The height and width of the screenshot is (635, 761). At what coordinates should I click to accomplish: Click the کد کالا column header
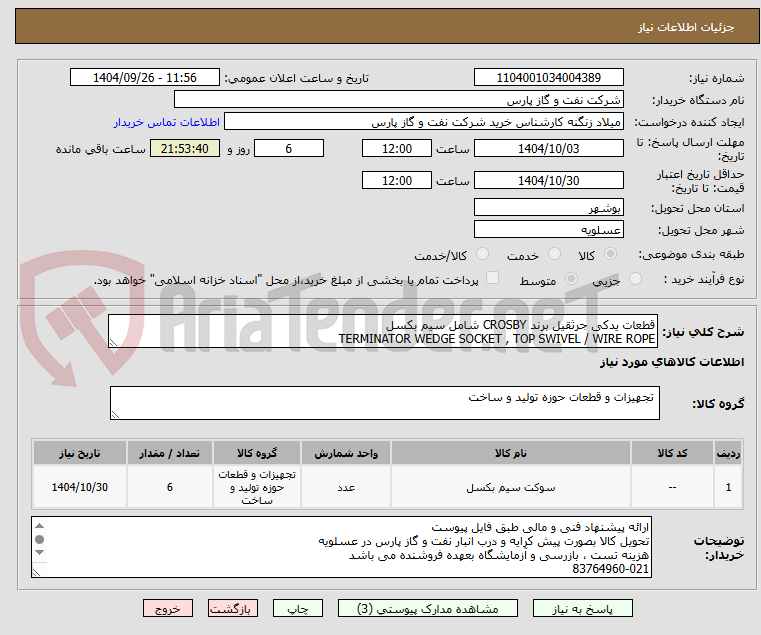(x=672, y=453)
